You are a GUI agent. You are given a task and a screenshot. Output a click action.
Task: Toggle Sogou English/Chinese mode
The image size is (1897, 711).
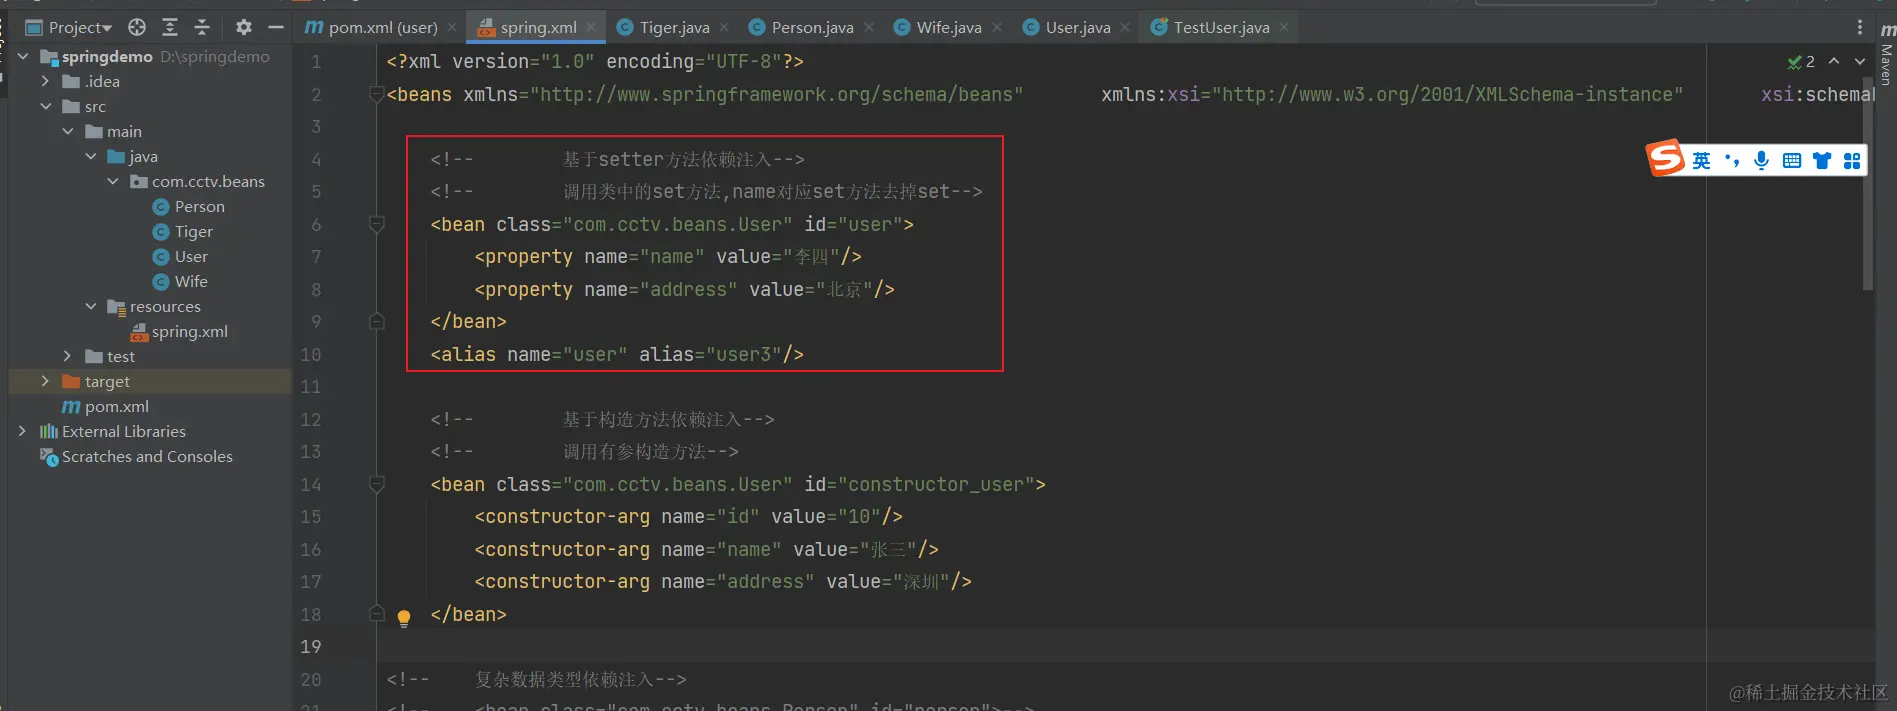(1701, 160)
